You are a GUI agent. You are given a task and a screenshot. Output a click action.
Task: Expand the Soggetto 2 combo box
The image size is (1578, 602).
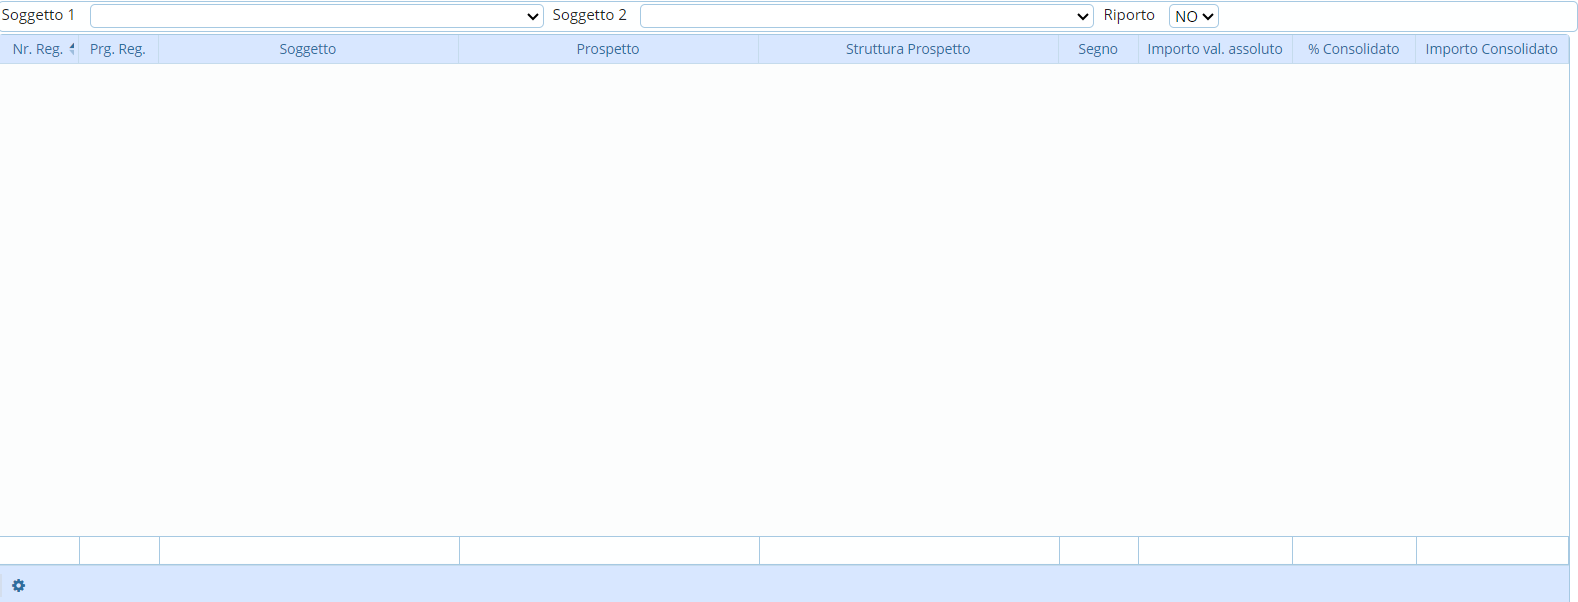click(x=866, y=16)
